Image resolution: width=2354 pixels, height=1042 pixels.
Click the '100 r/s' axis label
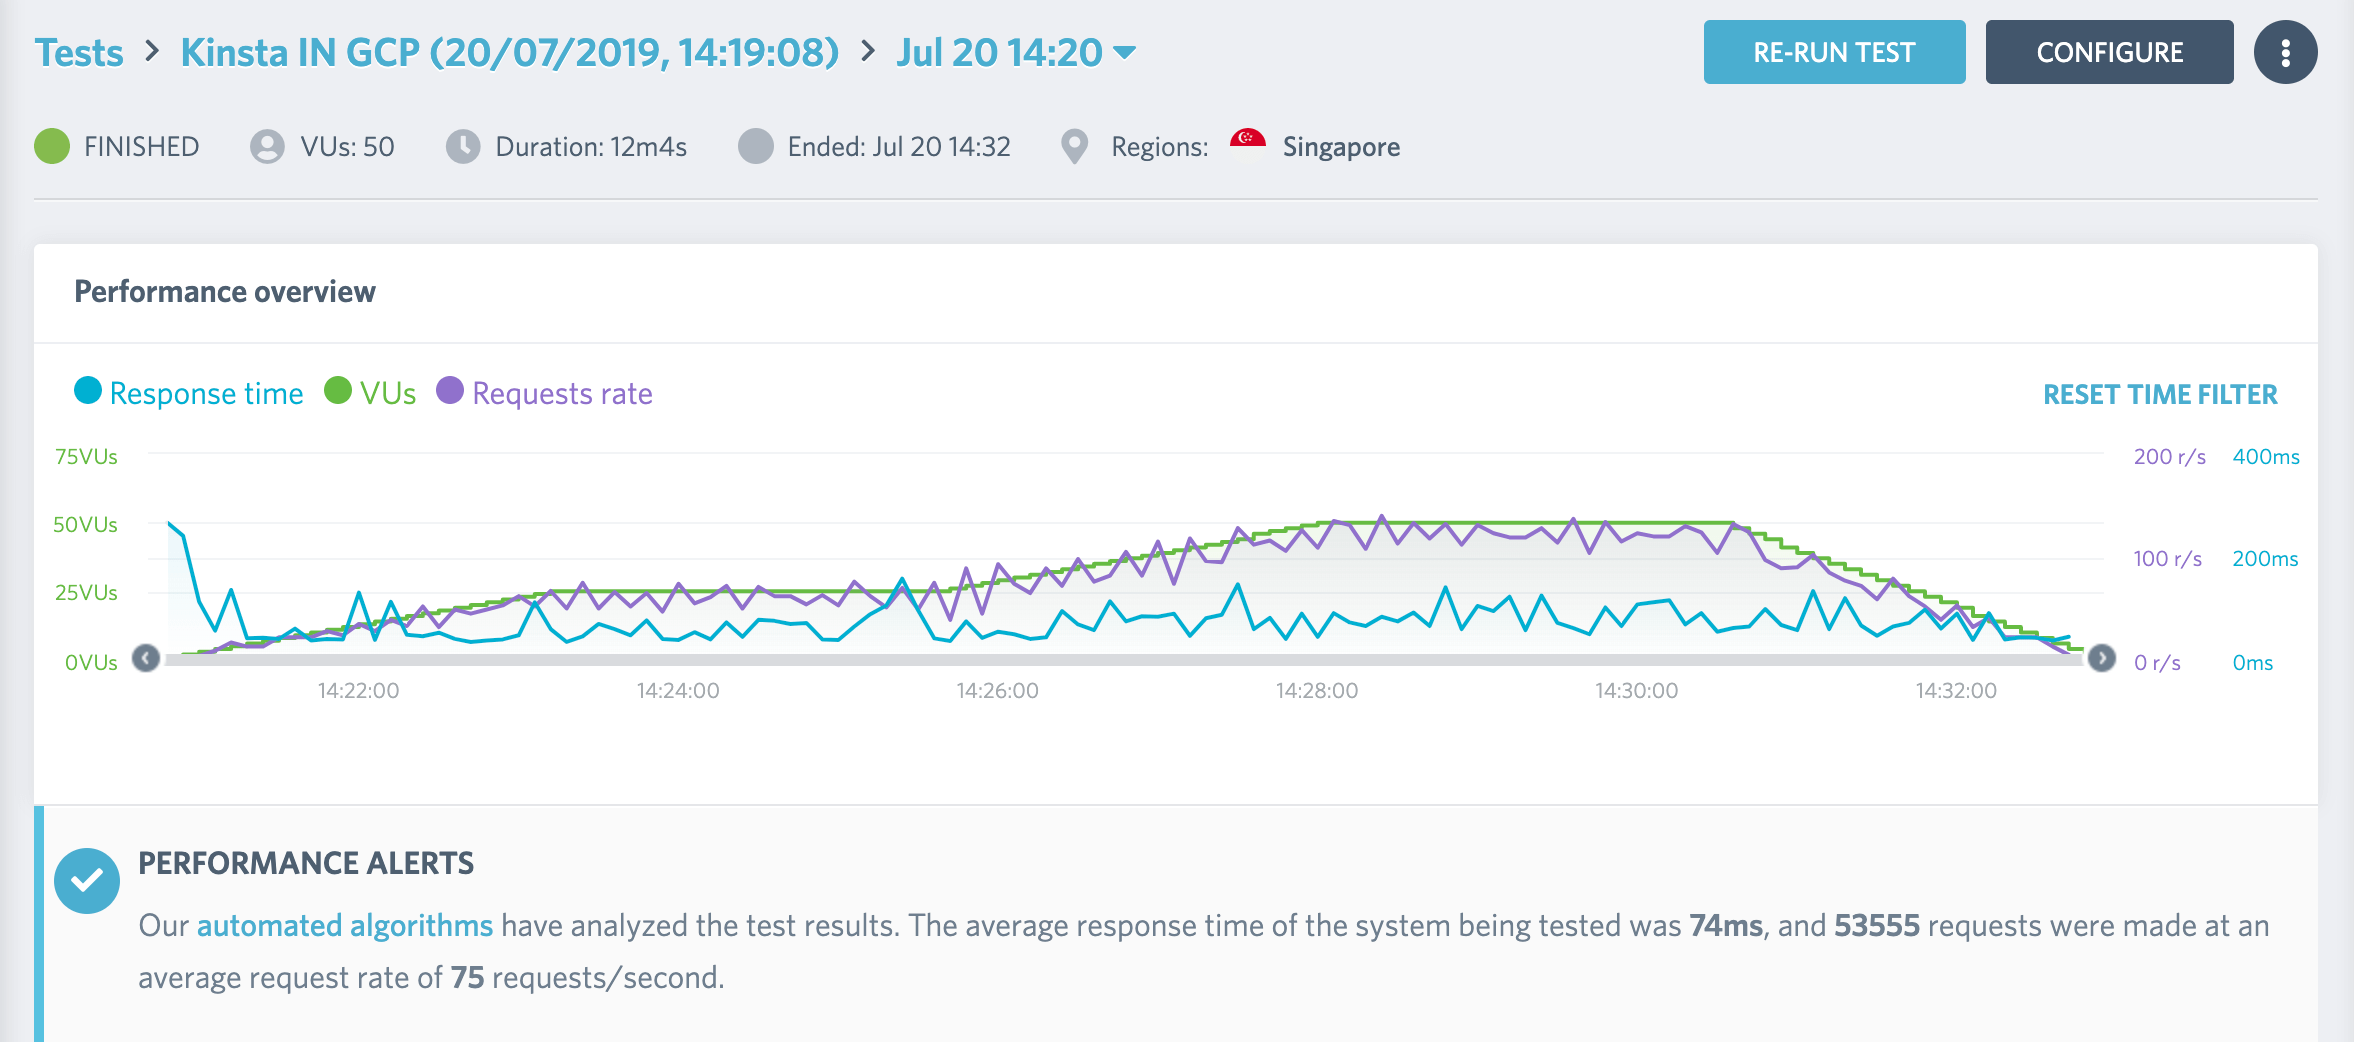[2167, 558]
